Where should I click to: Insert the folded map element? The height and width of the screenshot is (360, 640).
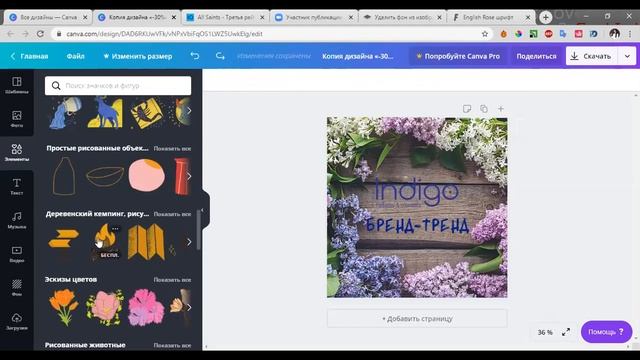click(146, 242)
